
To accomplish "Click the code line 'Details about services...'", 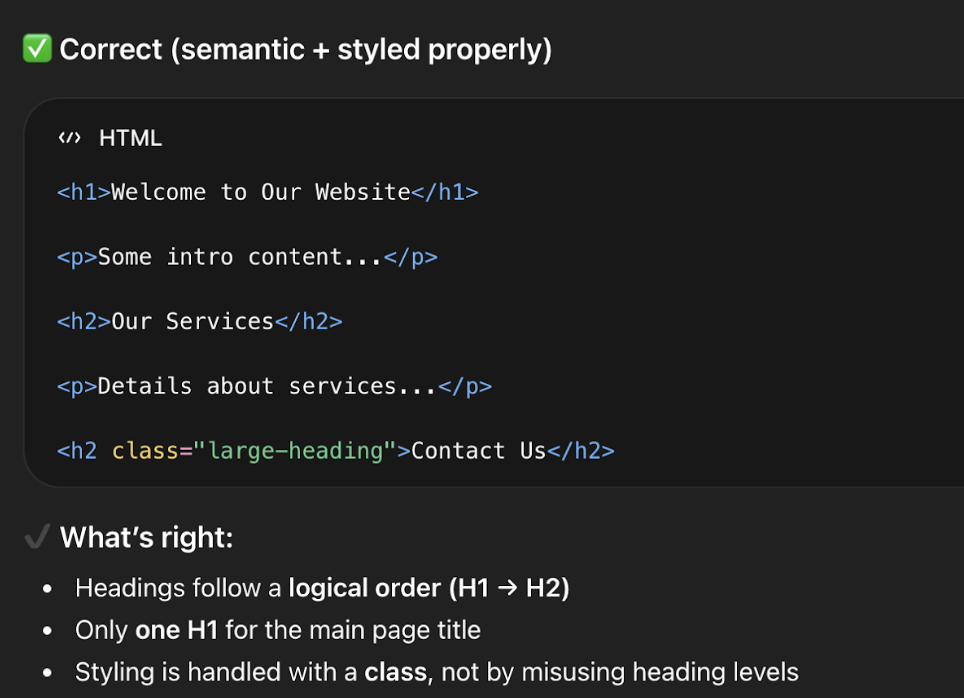I will (274, 386).
